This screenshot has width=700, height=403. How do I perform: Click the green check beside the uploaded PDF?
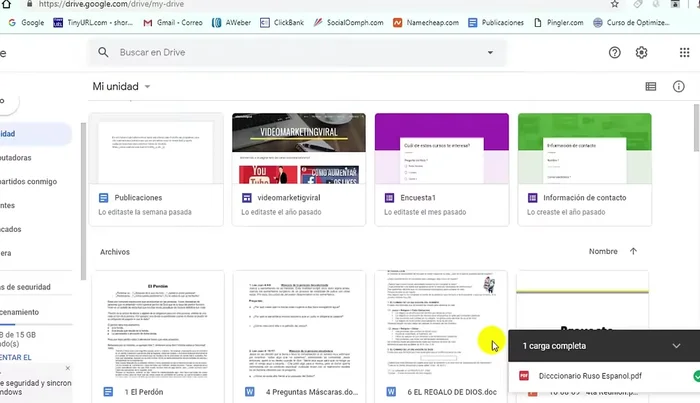(x=696, y=376)
